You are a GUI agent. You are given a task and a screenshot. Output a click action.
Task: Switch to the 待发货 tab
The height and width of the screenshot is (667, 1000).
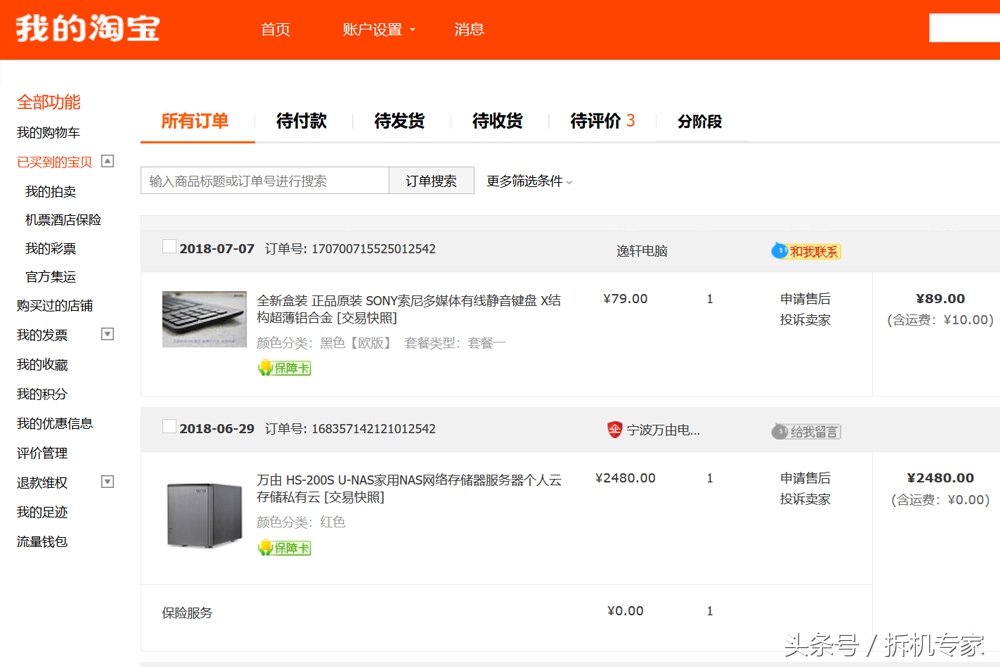(x=399, y=121)
